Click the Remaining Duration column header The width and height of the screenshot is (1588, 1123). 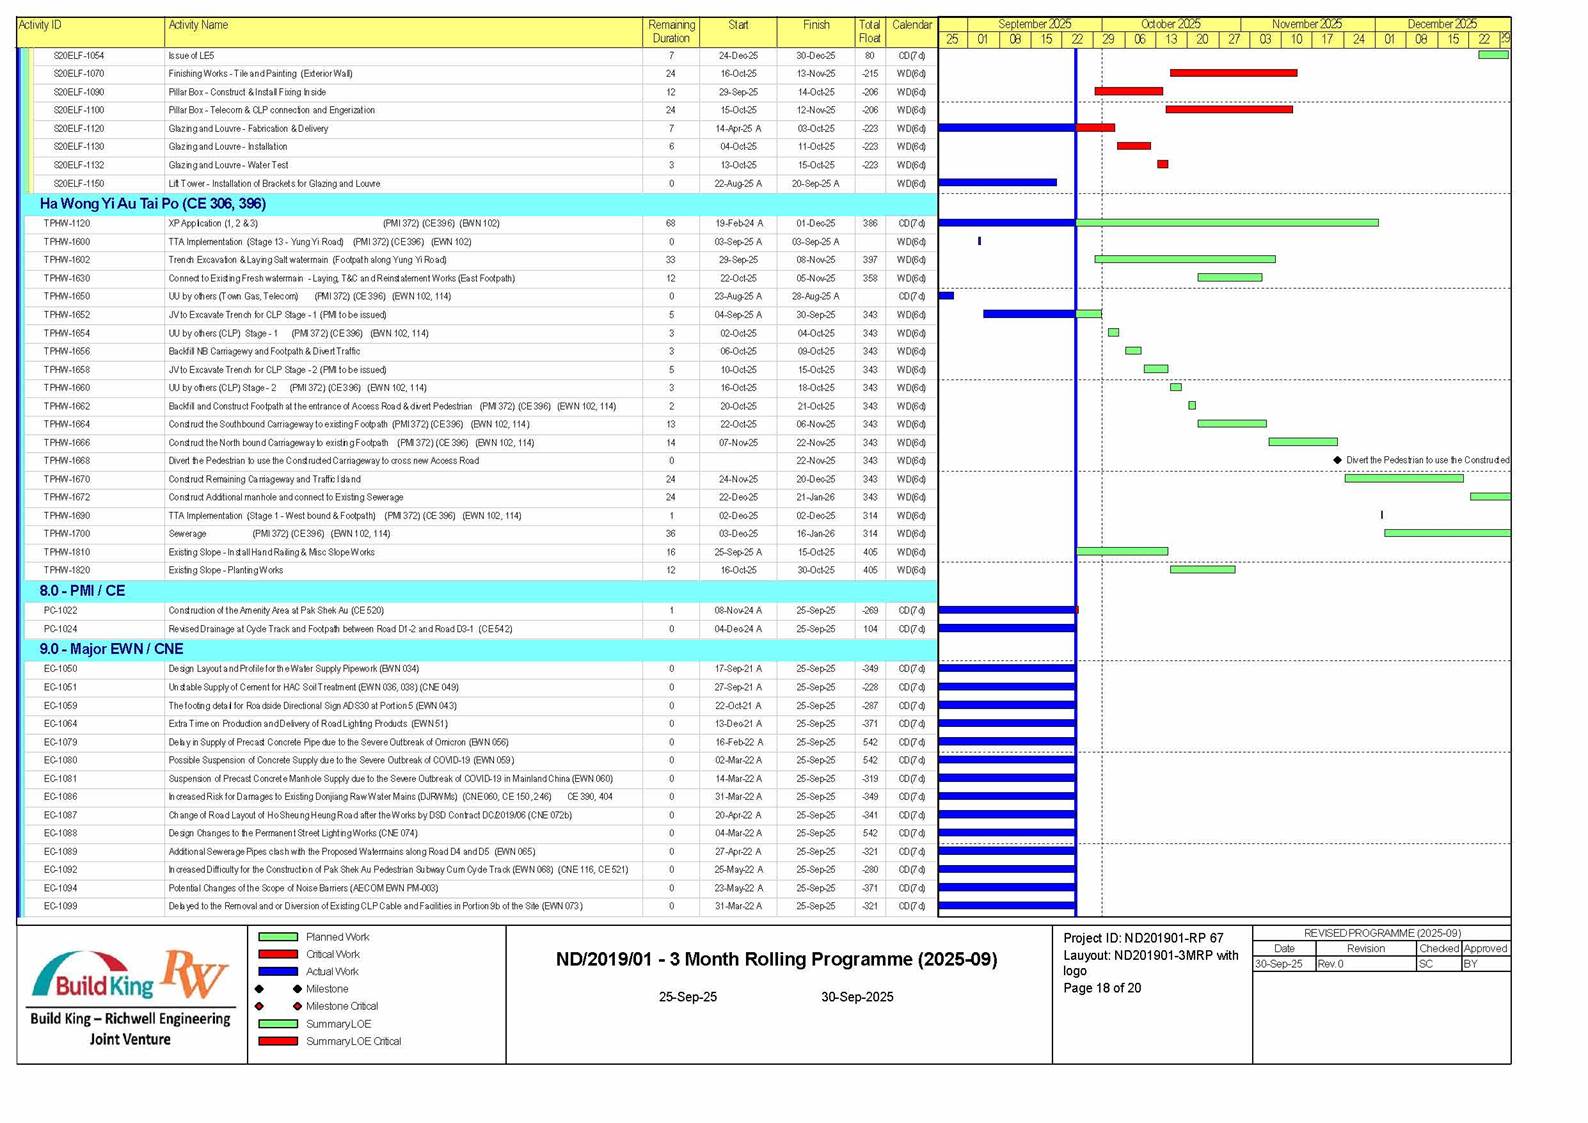point(671,31)
